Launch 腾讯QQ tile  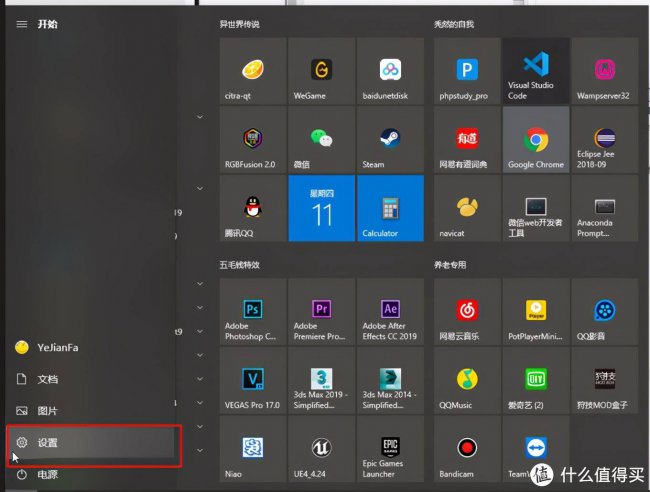(253, 208)
